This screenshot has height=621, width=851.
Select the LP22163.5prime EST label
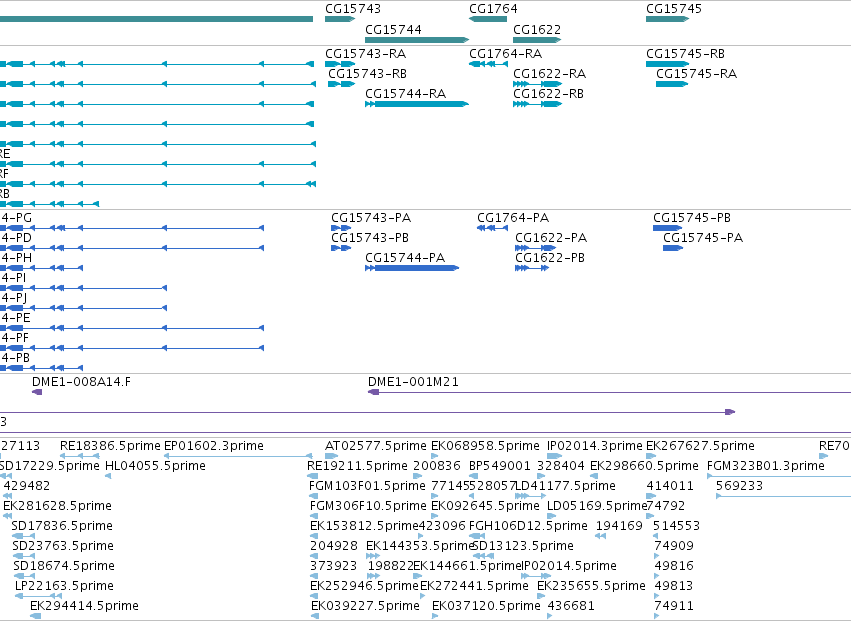(64, 587)
